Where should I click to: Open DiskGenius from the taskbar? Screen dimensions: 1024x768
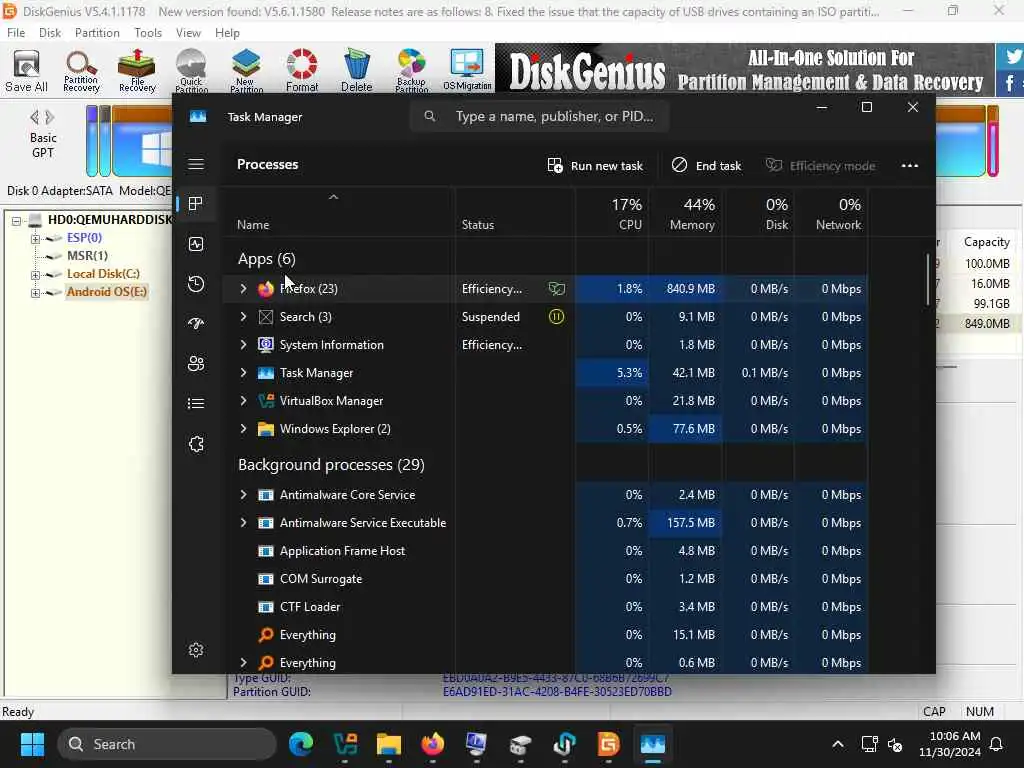click(608, 744)
